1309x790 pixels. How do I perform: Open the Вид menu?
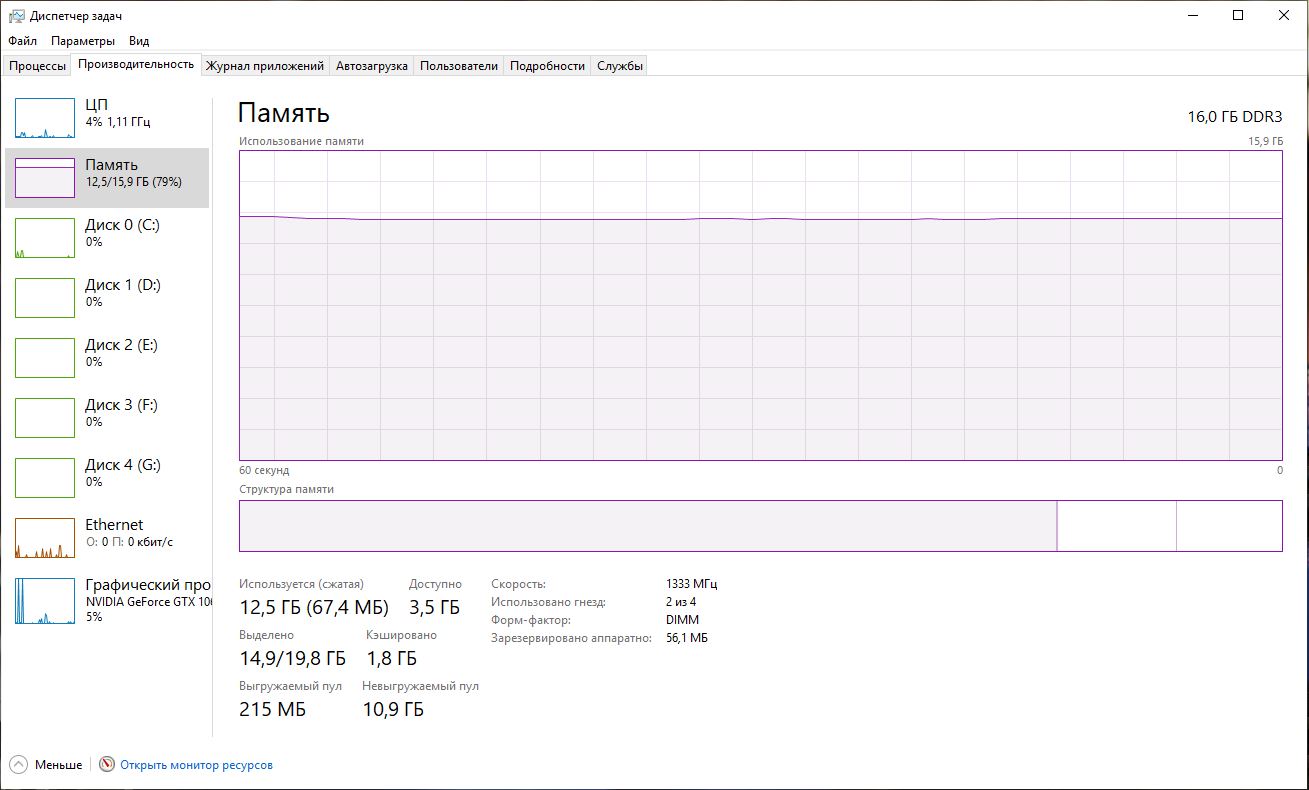139,41
